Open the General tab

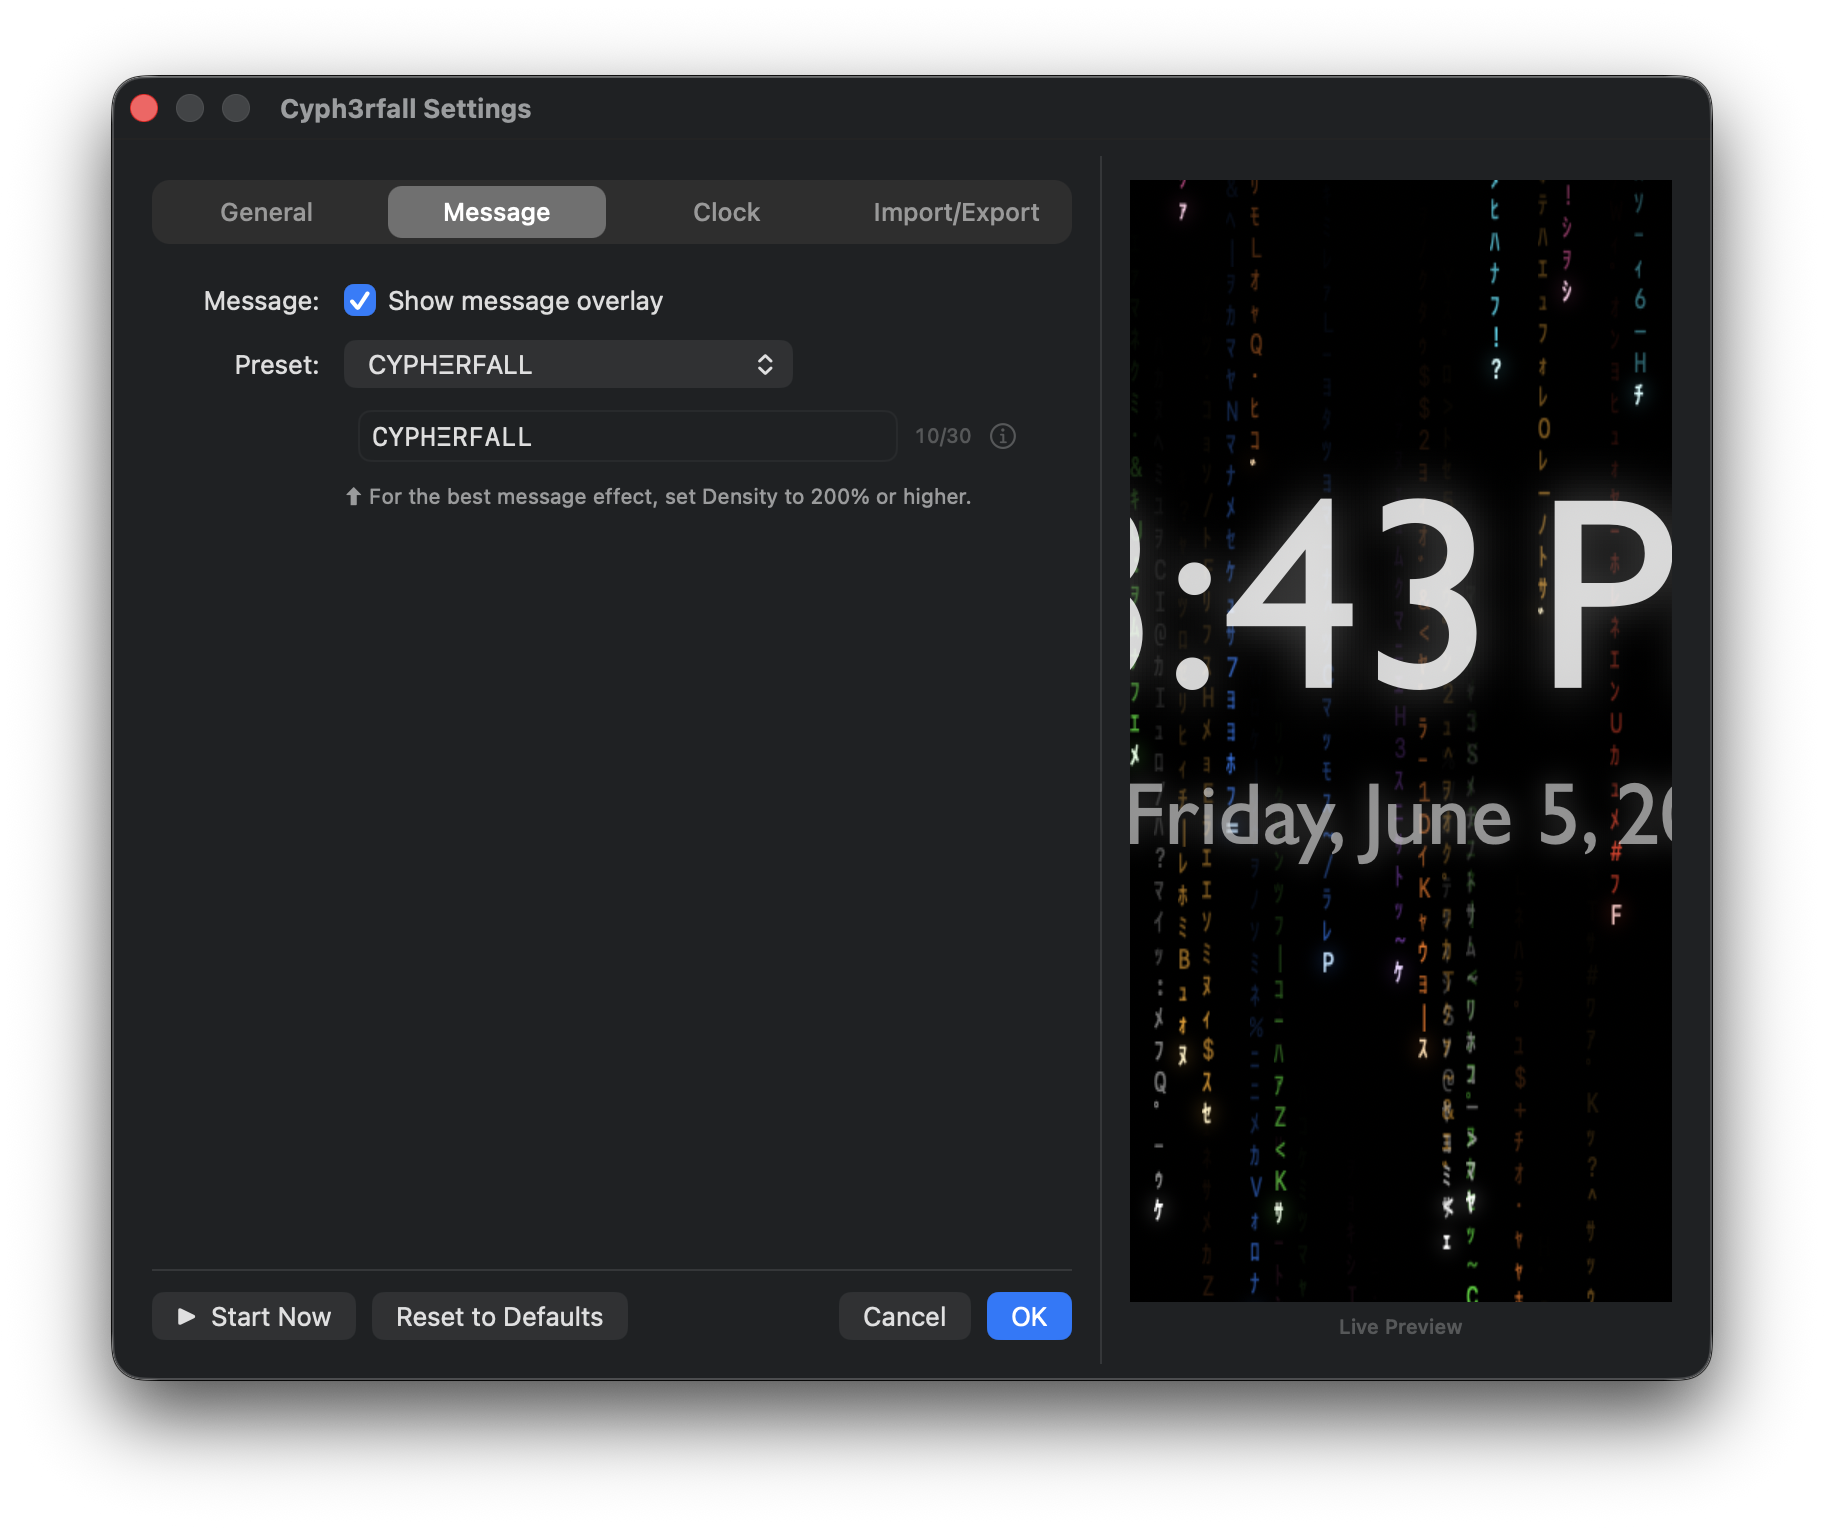tap(266, 212)
